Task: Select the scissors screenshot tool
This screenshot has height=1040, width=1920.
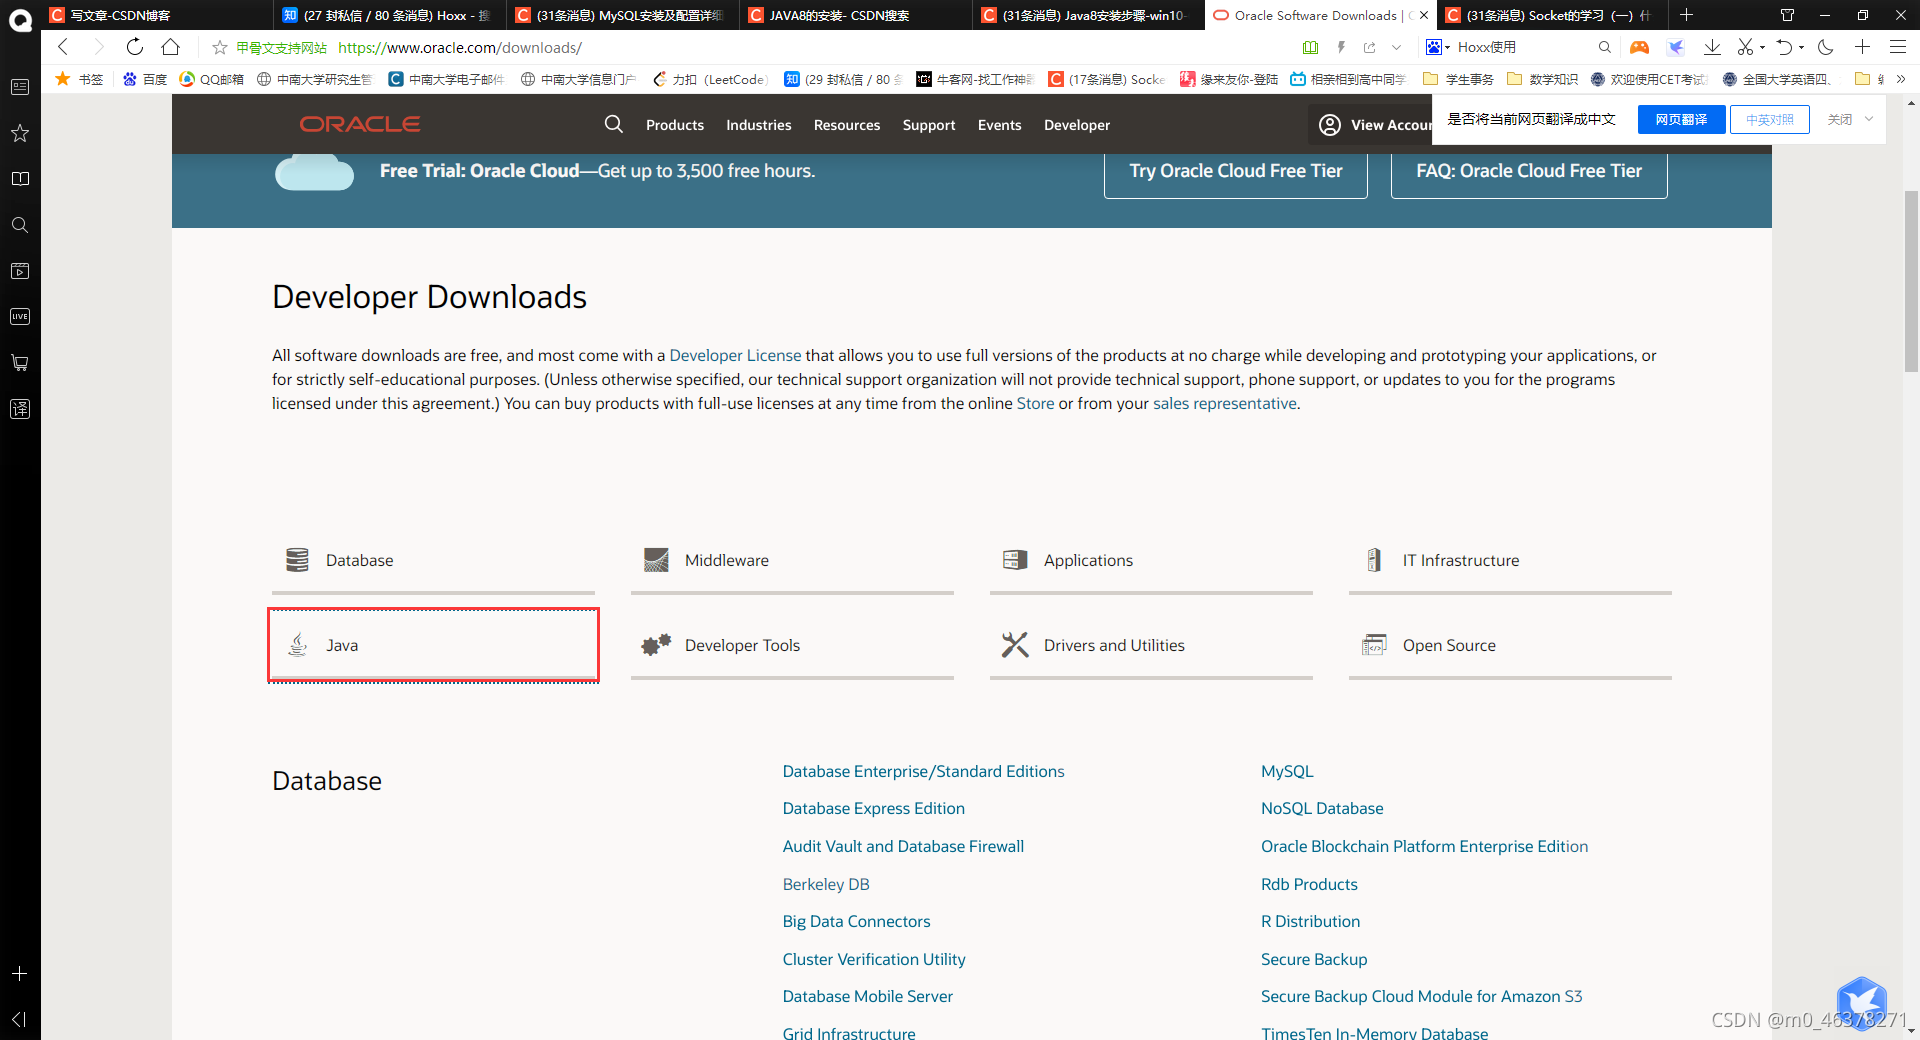Action: point(1745,47)
